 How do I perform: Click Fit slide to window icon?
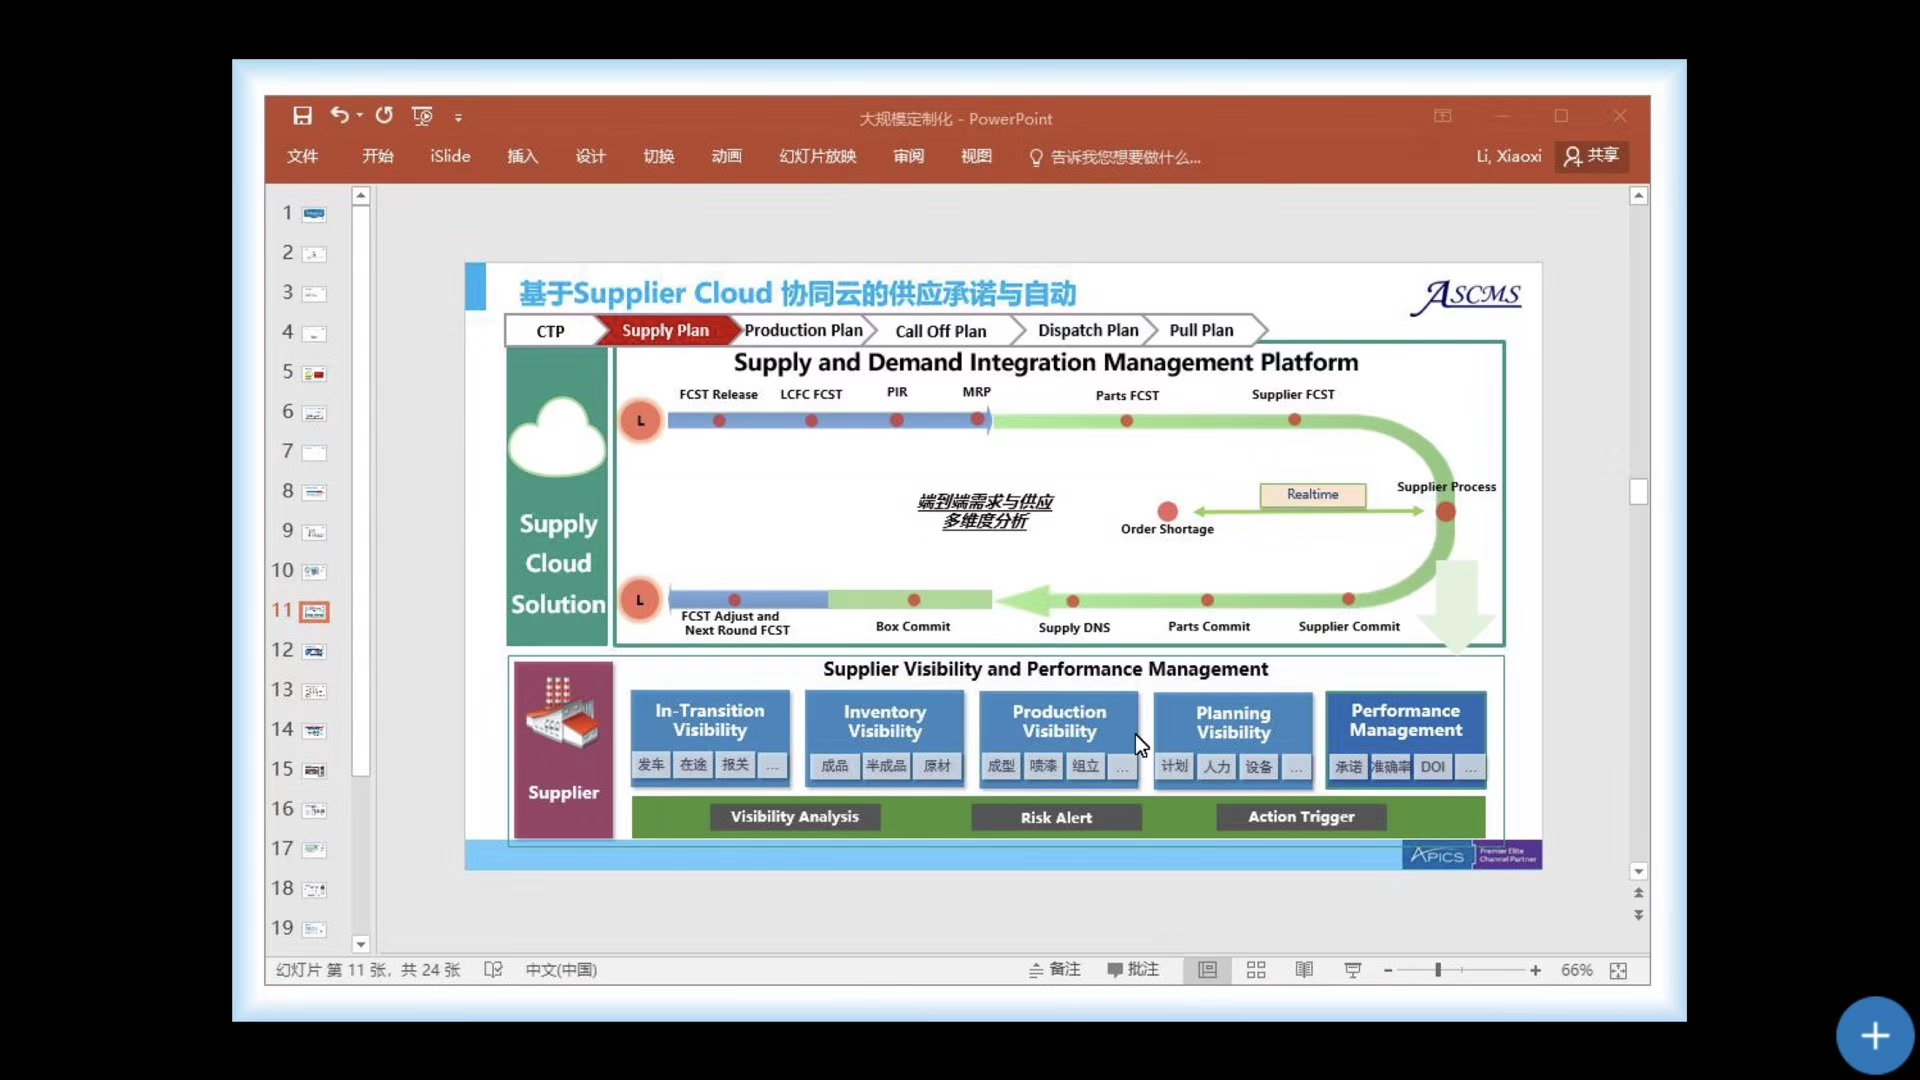[1618, 971]
